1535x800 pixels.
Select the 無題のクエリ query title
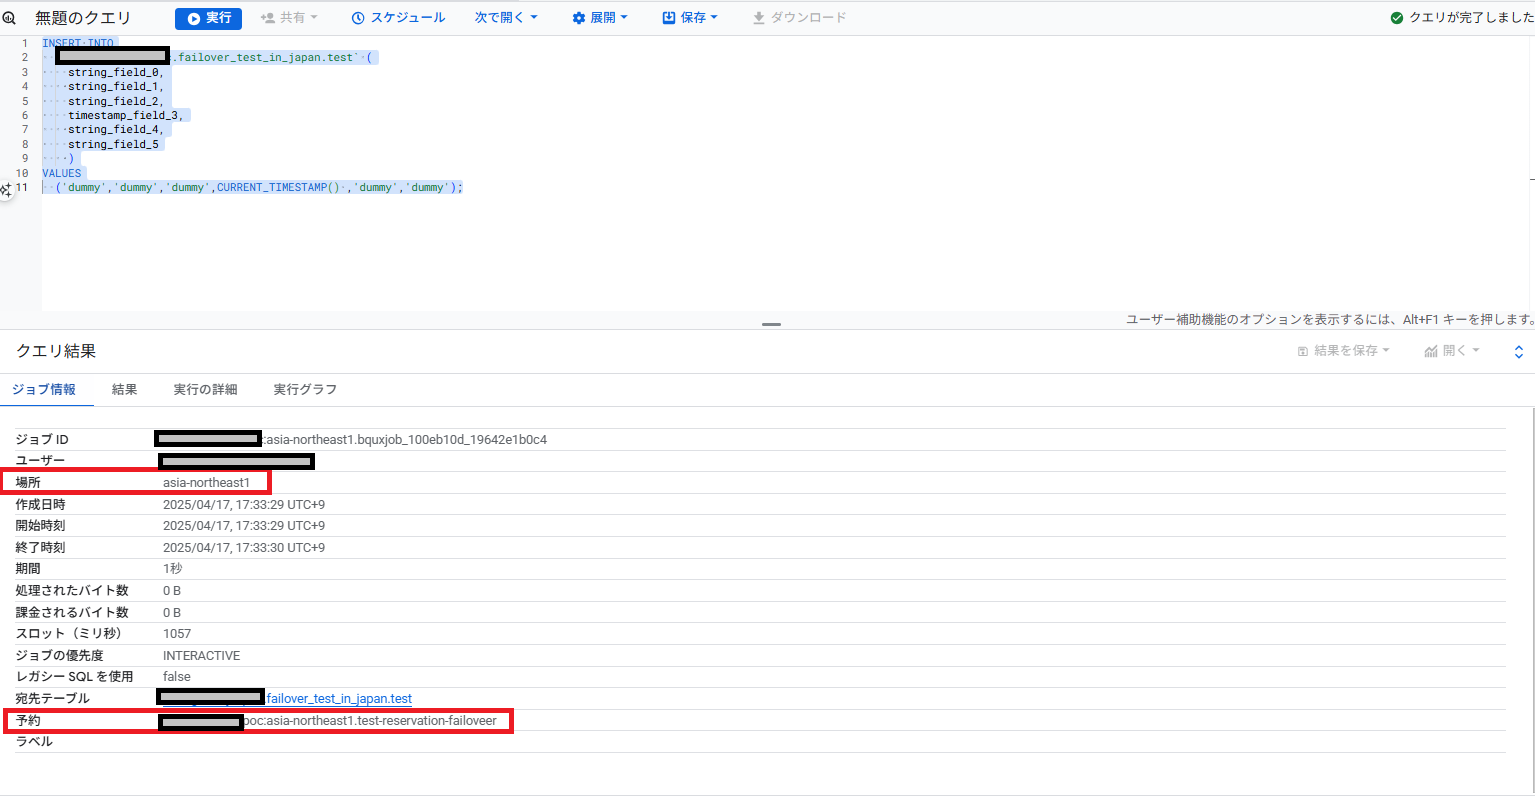83,18
